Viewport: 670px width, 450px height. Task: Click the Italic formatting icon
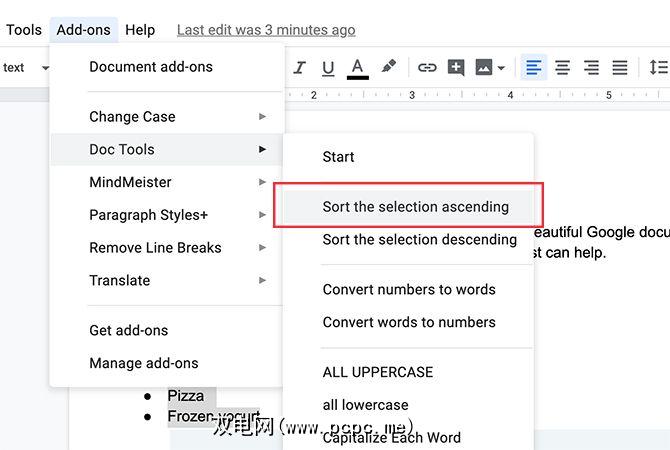300,68
